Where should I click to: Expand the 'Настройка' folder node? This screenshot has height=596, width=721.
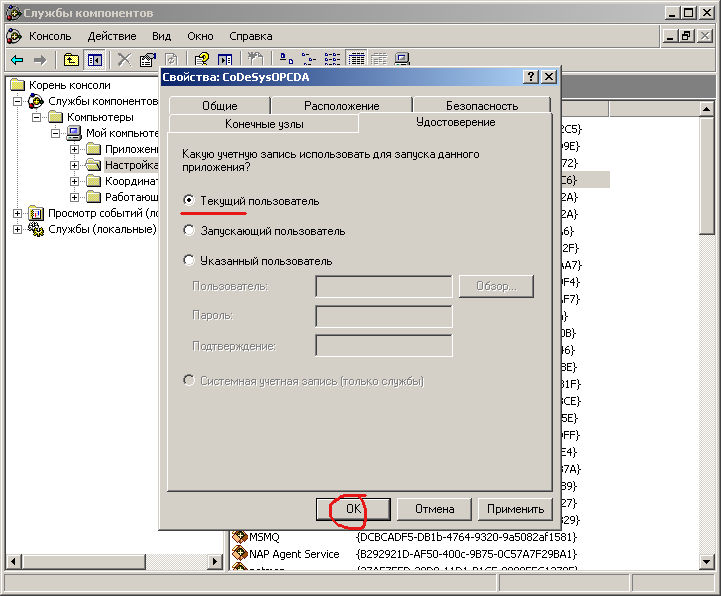74,165
